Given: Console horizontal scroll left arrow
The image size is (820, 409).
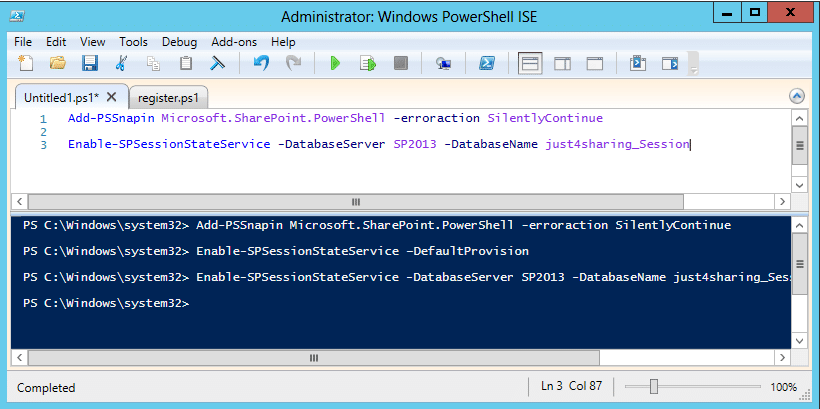Looking at the screenshot, I should pyautogui.click(x=19, y=358).
